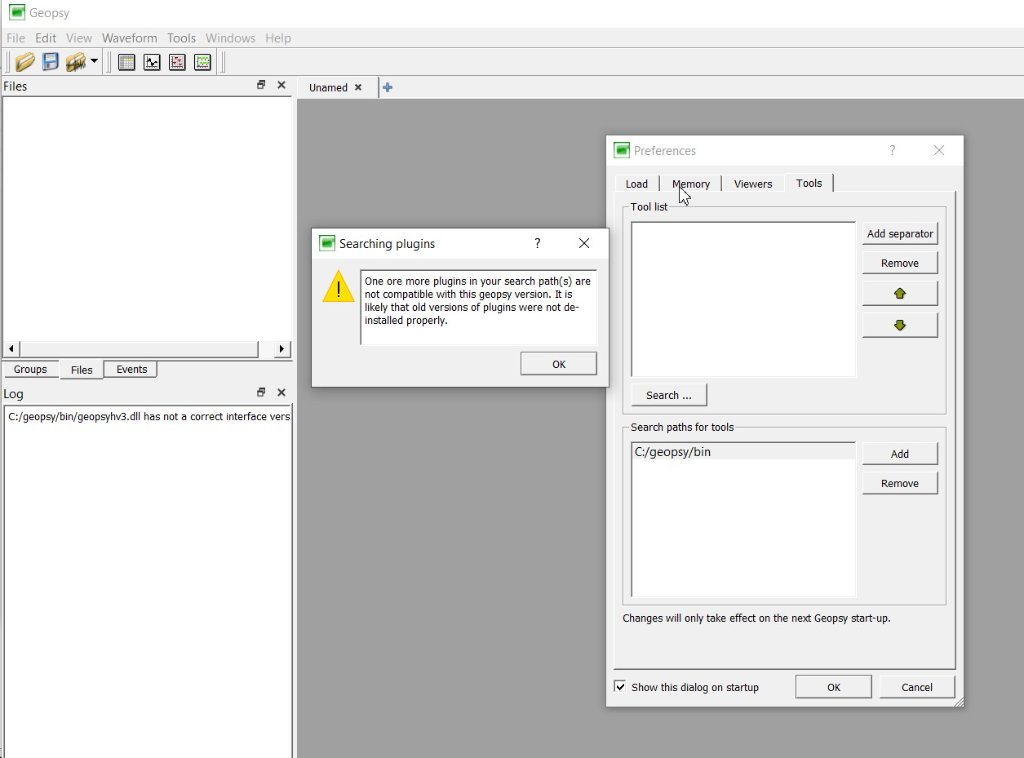This screenshot has width=1024, height=758.
Task: Click the save floppy disk icon
Action: pyautogui.click(x=50, y=62)
